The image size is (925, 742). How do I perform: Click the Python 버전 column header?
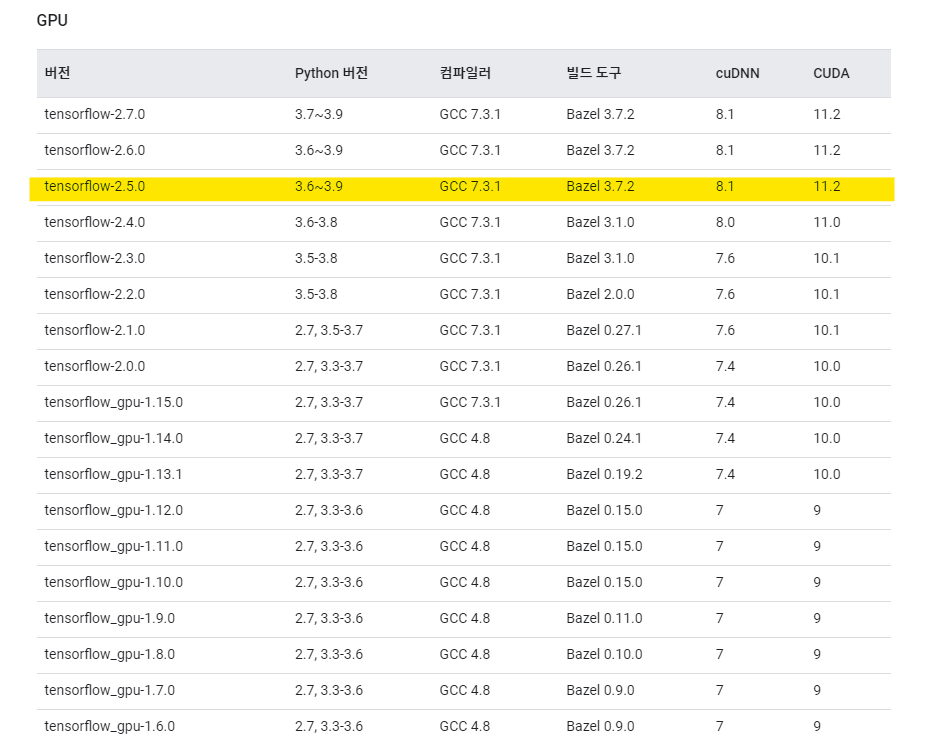pyautogui.click(x=330, y=73)
